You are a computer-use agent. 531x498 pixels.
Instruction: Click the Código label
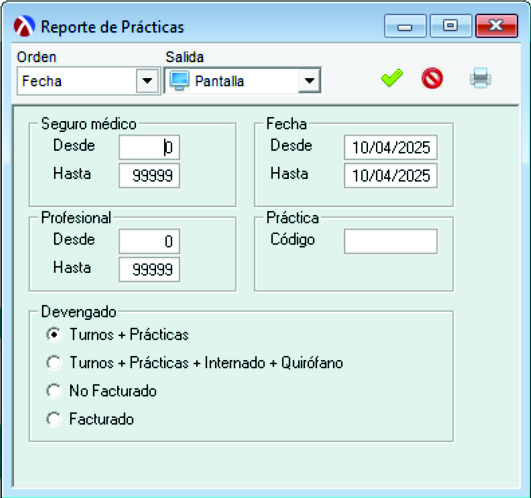pos(293,240)
